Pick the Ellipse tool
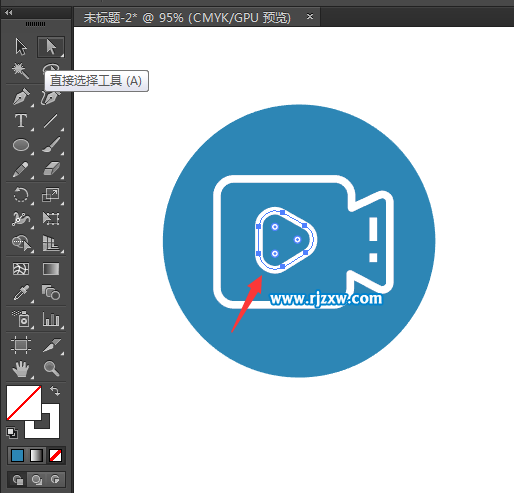Image resolution: width=514 pixels, height=493 pixels. tap(21, 145)
